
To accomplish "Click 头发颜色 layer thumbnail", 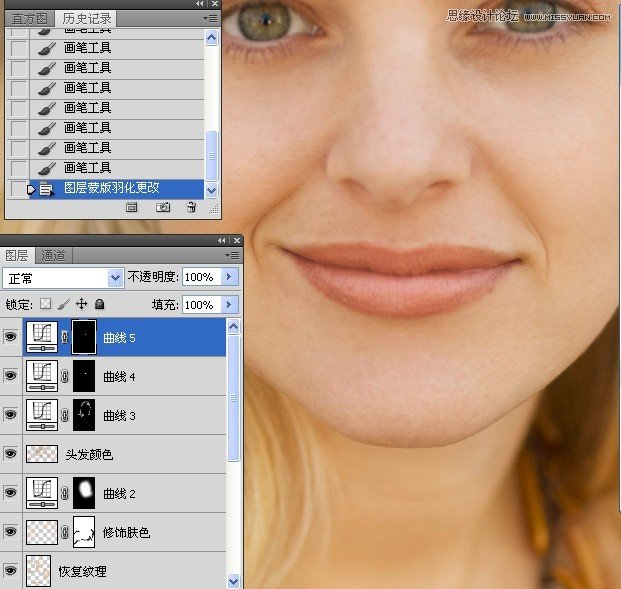I will pos(42,454).
